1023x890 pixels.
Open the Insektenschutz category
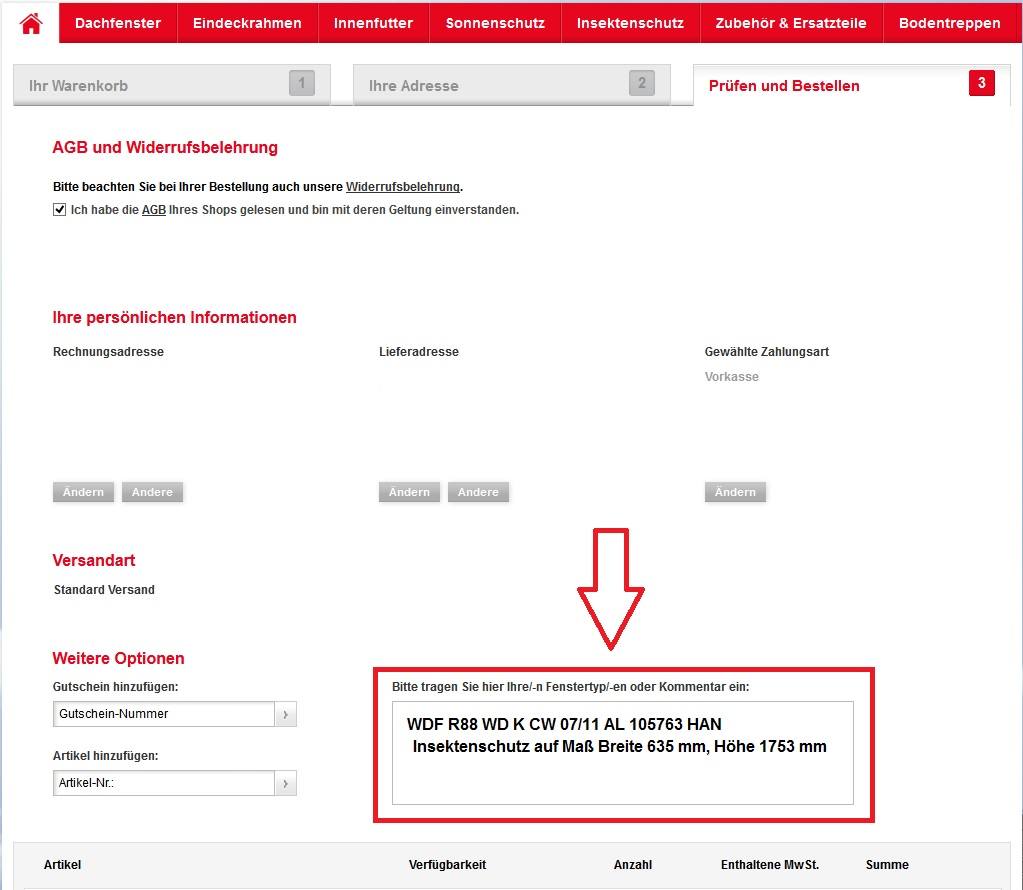tap(630, 23)
